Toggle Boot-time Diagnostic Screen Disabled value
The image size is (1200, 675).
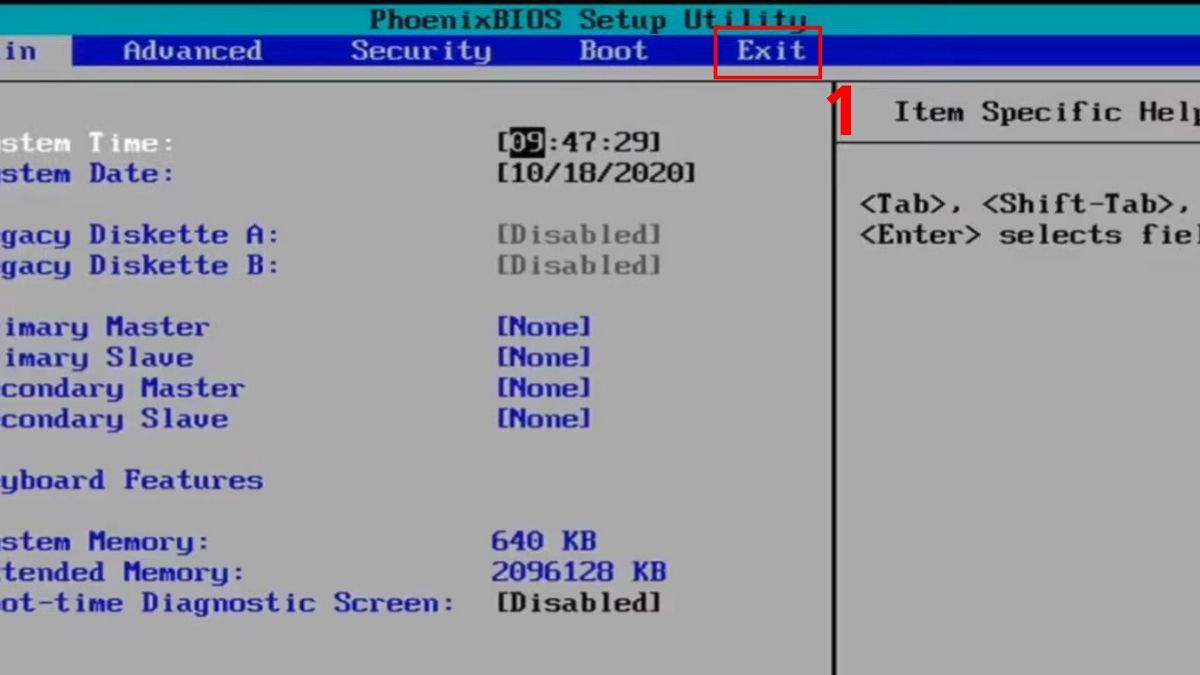point(579,603)
